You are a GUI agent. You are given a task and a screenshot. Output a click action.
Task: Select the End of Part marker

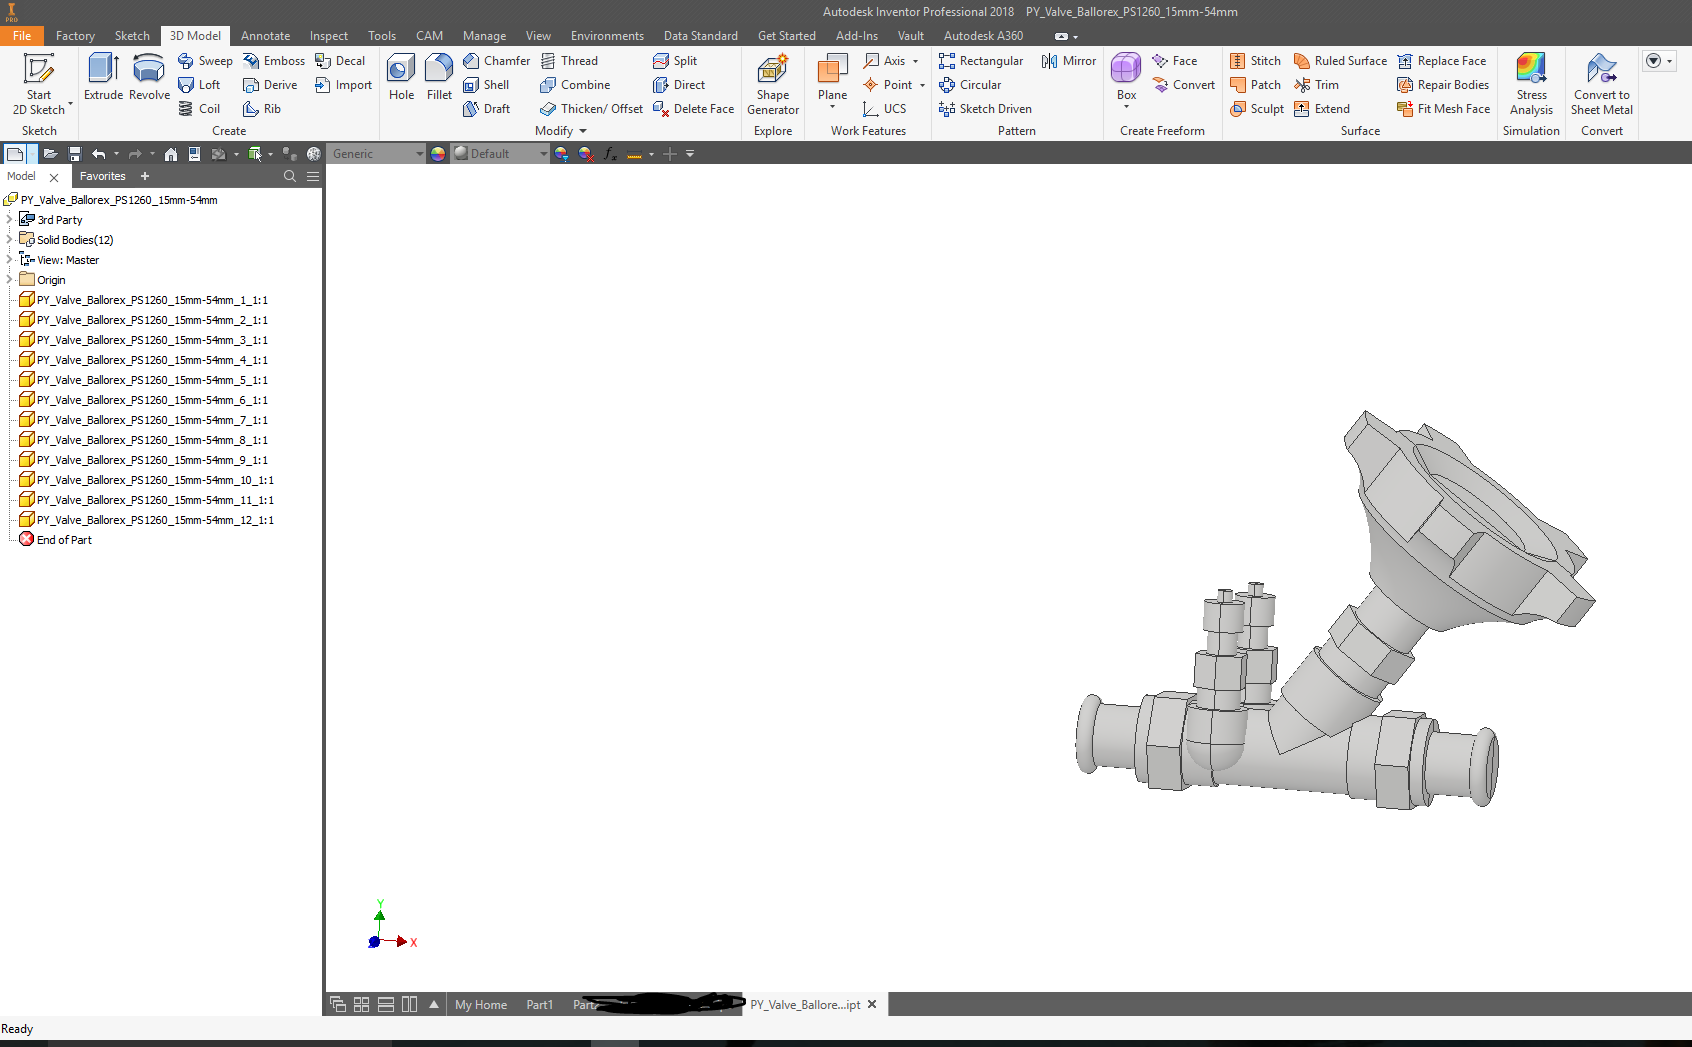coord(55,540)
